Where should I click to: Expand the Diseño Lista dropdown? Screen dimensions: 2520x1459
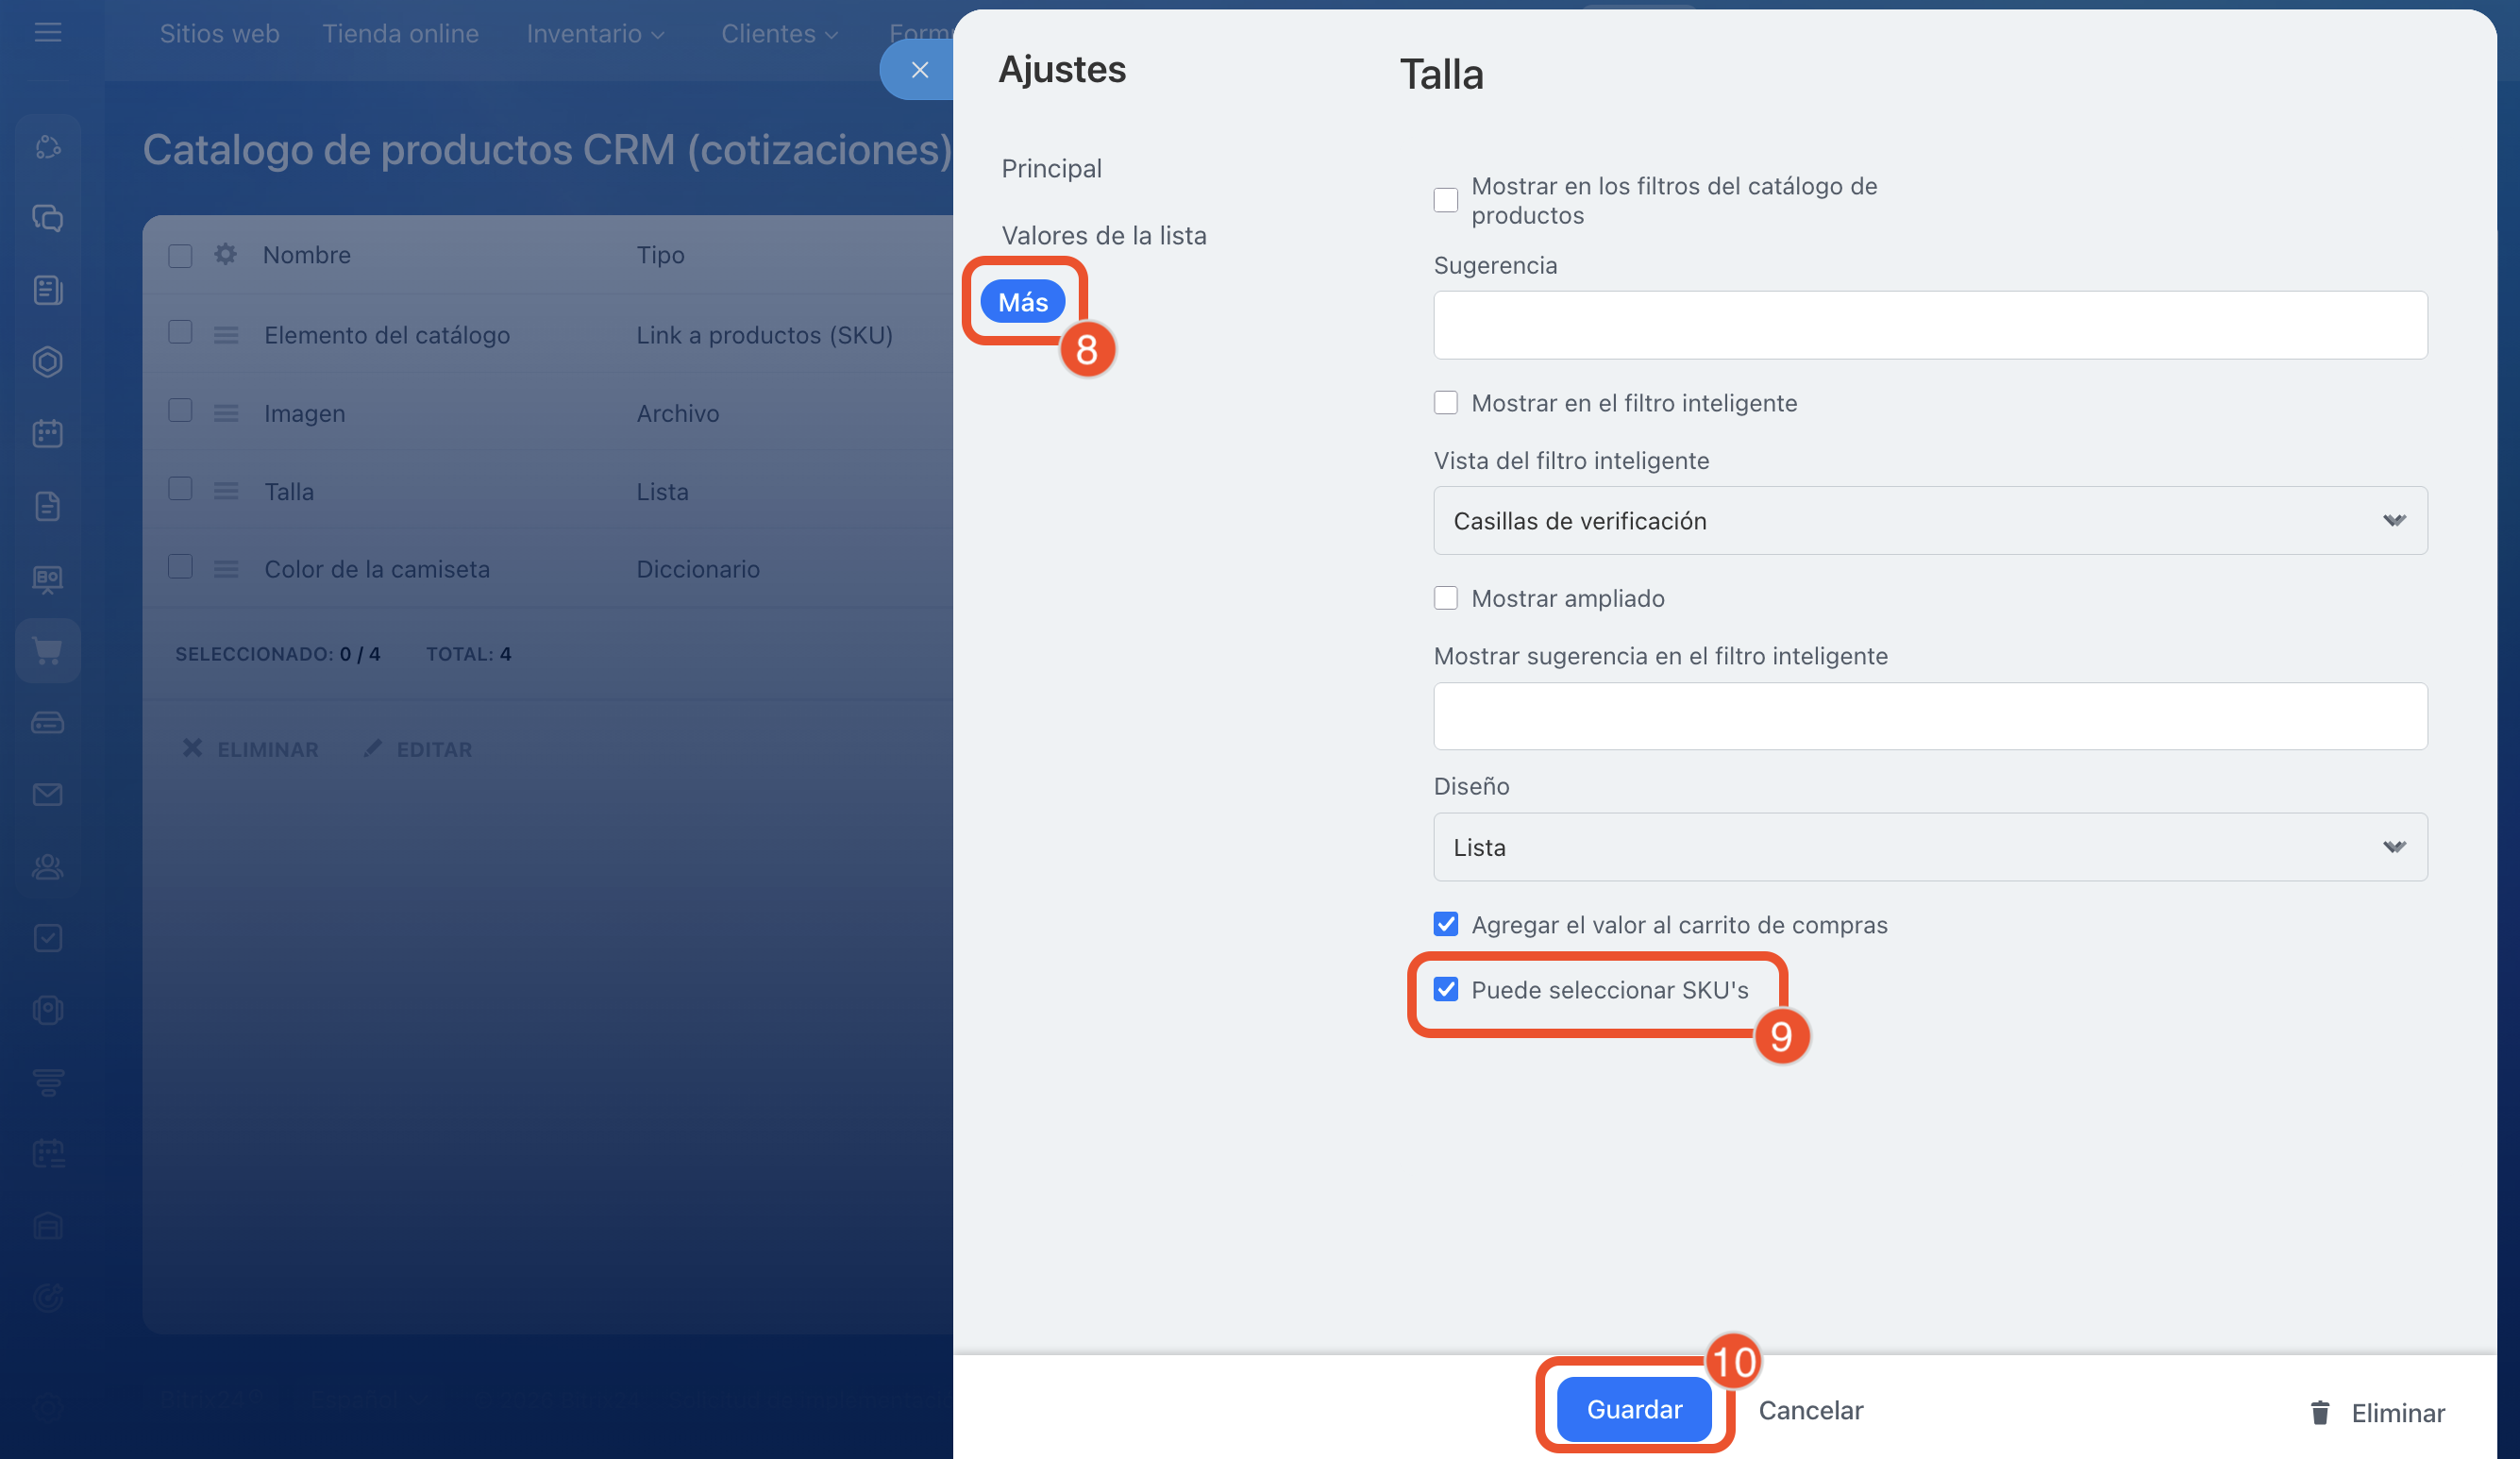pos(1929,846)
